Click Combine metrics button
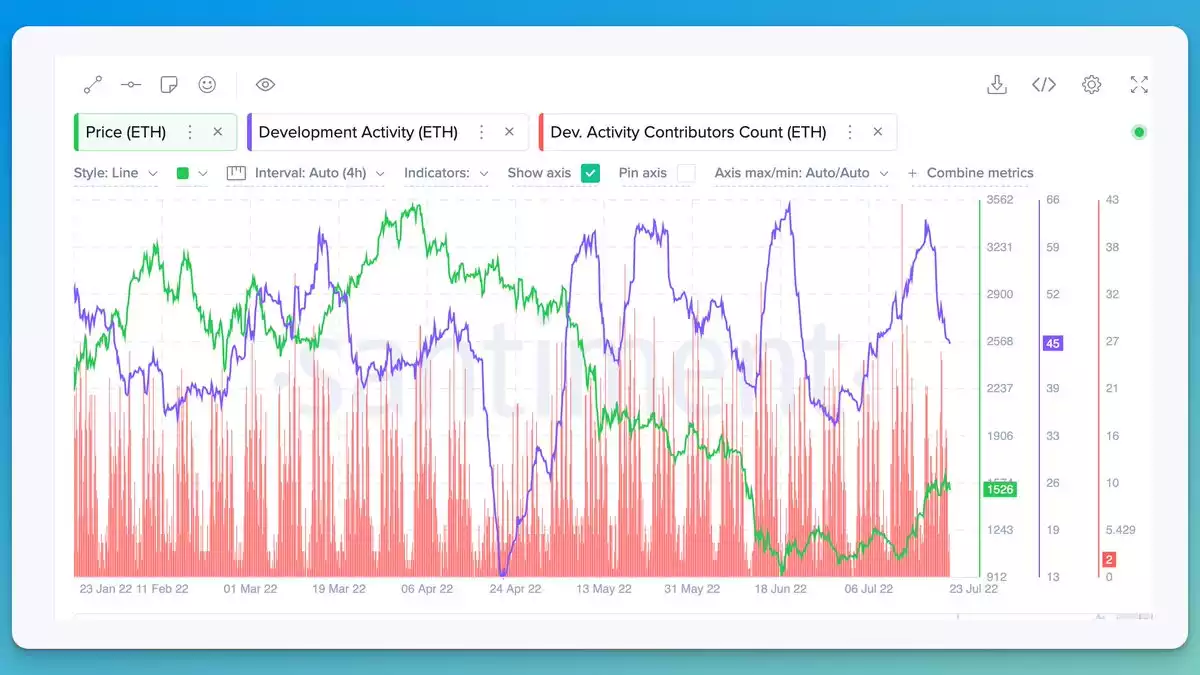The image size is (1200, 675). (x=970, y=173)
